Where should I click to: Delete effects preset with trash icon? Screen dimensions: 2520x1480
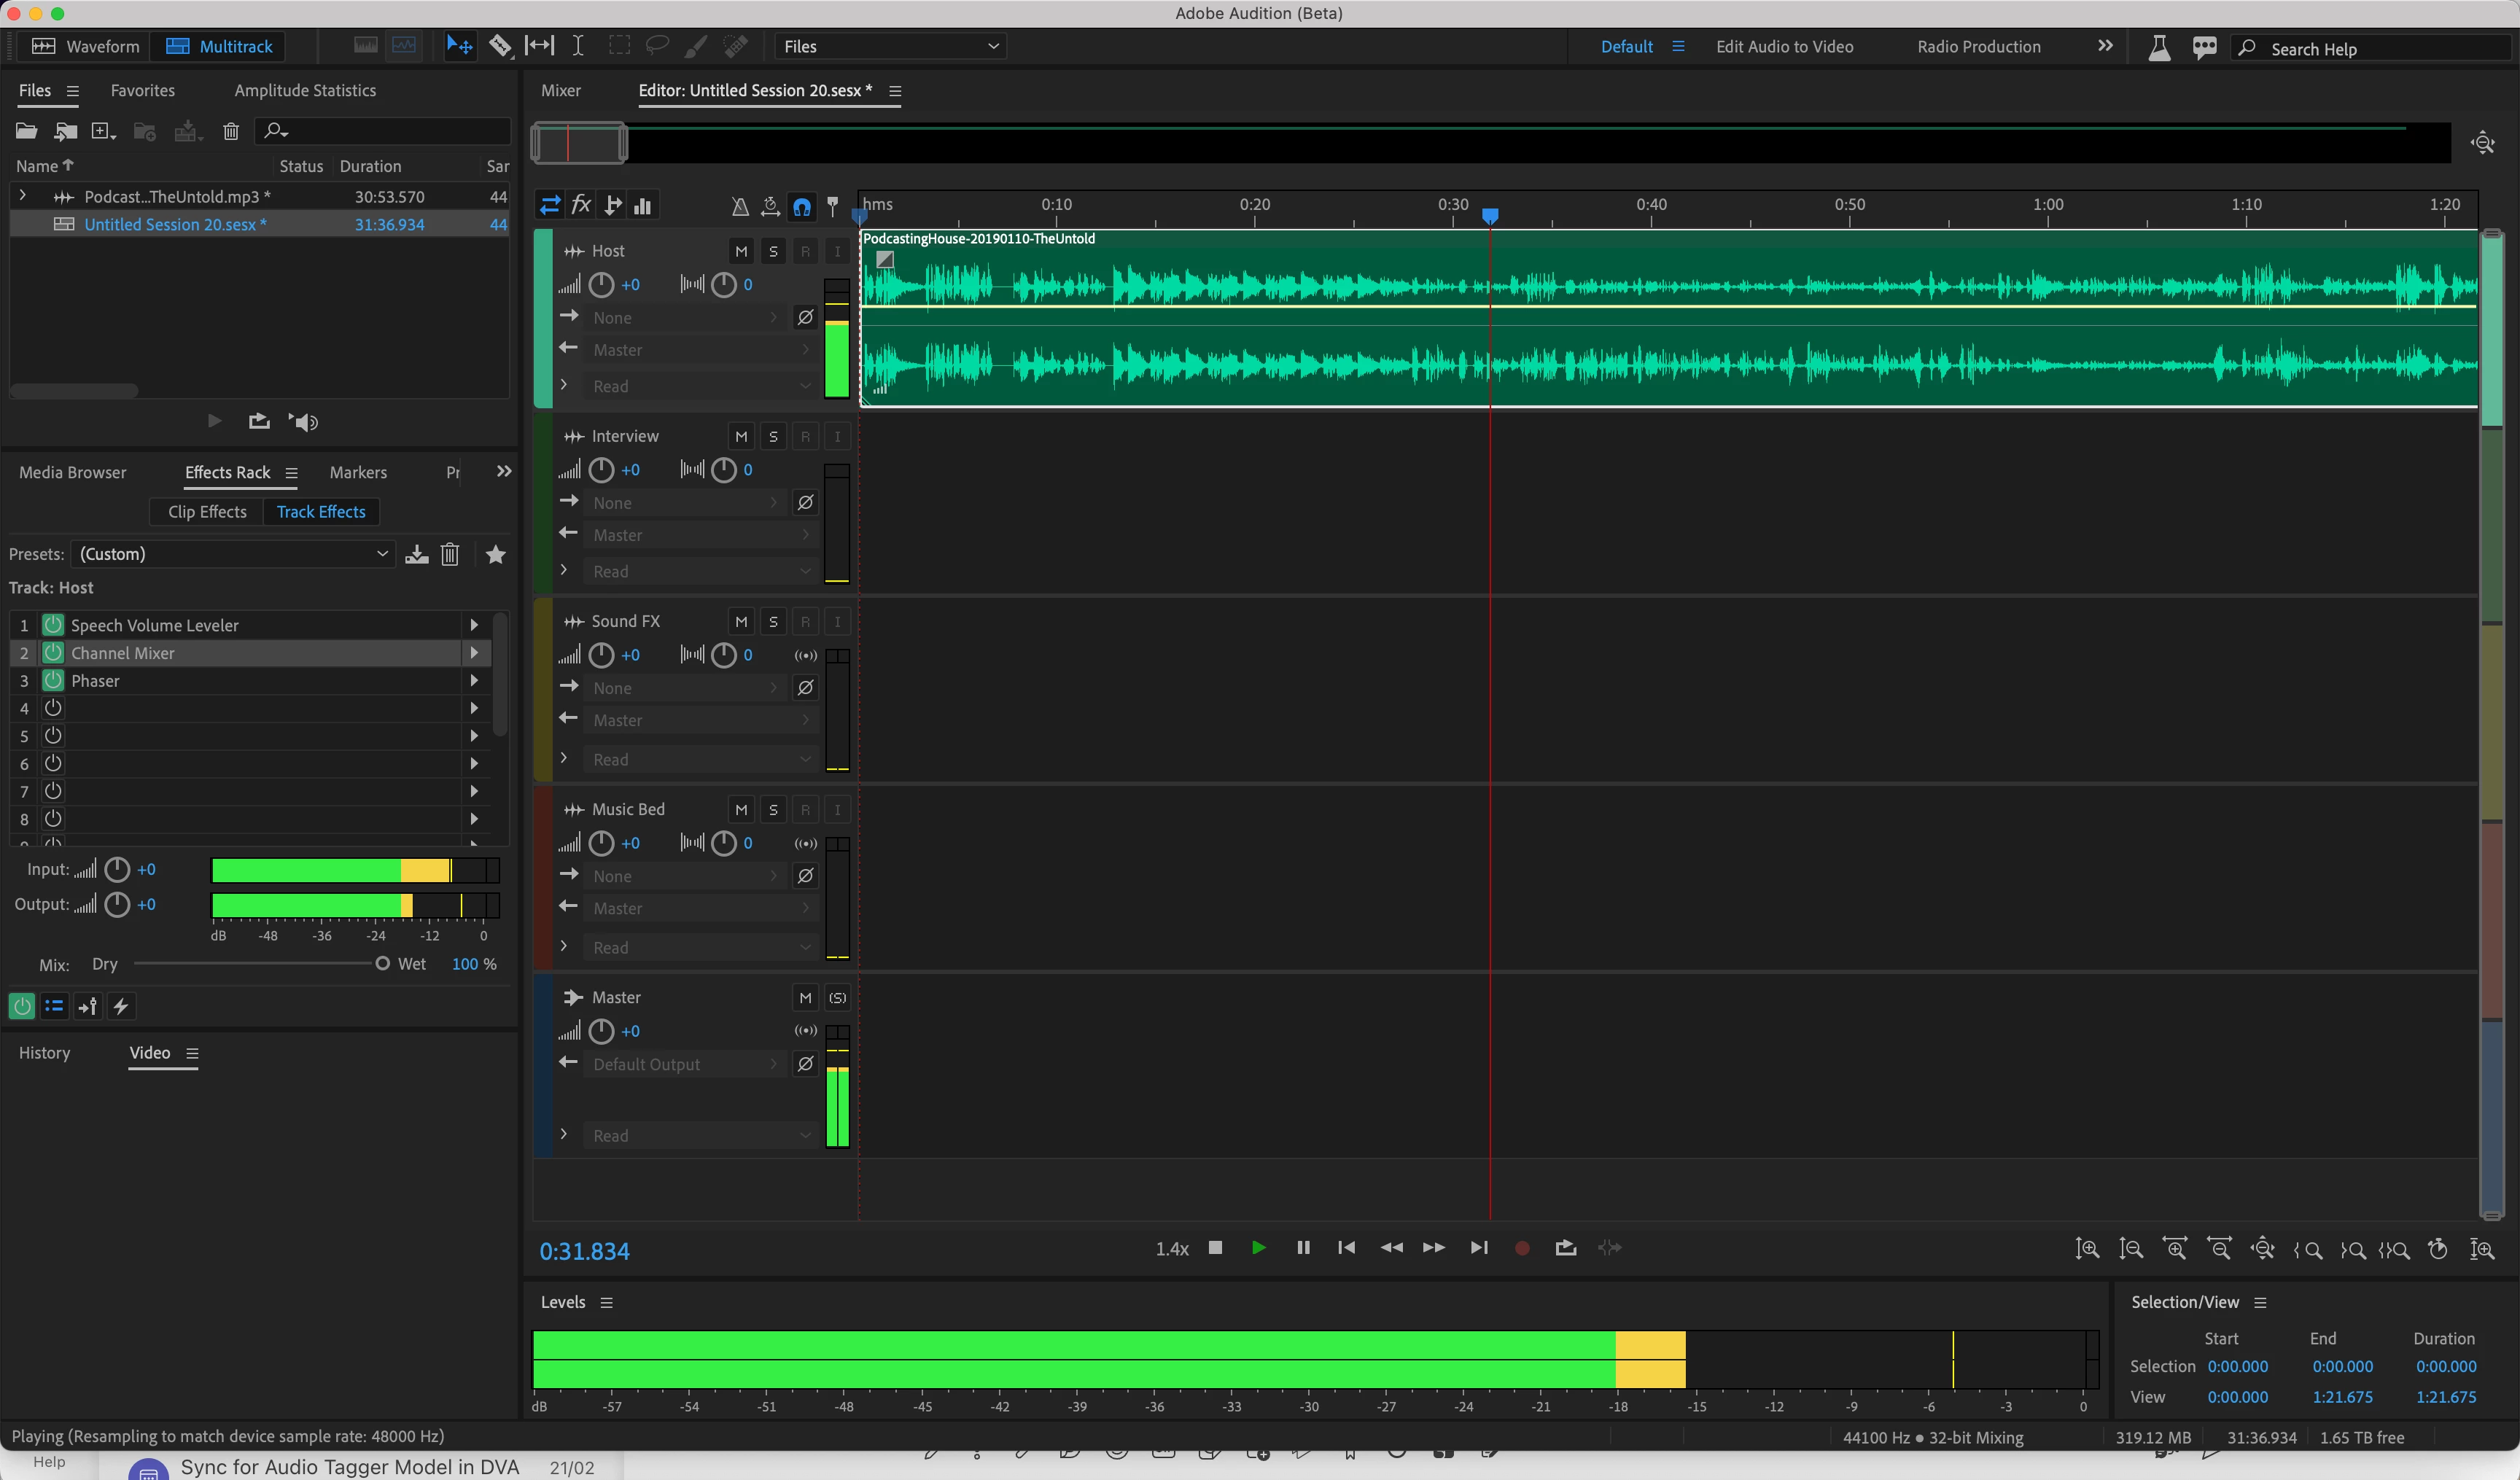coord(450,554)
